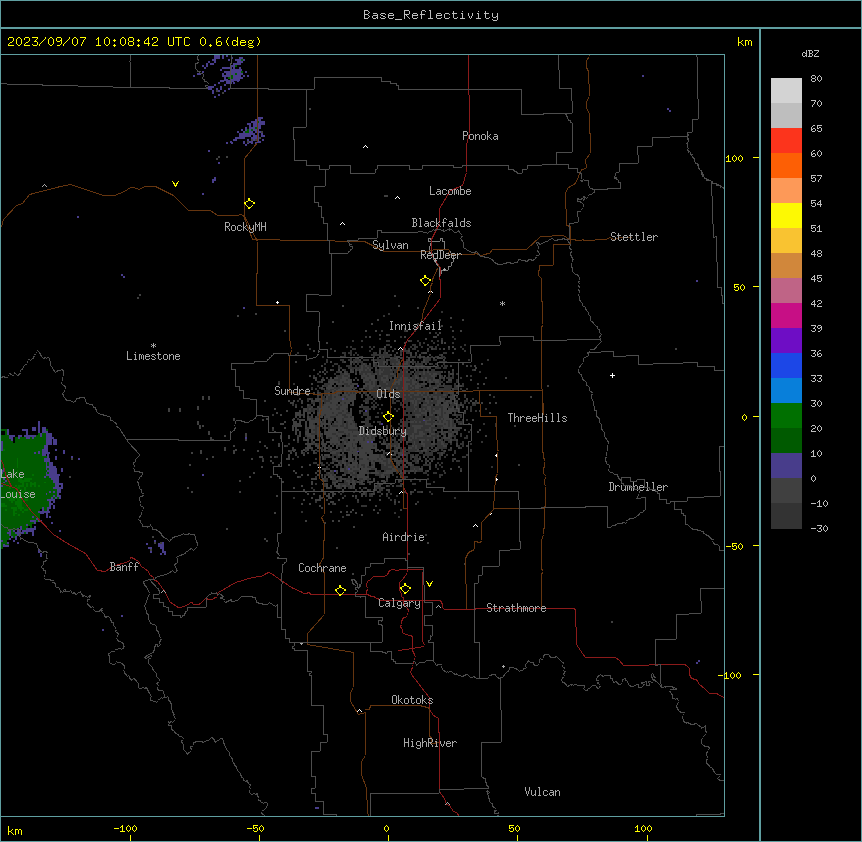Click the -50 tick on bottom axis
This screenshot has height=842, width=862.
pyautogui.click(x=255, y=828)
